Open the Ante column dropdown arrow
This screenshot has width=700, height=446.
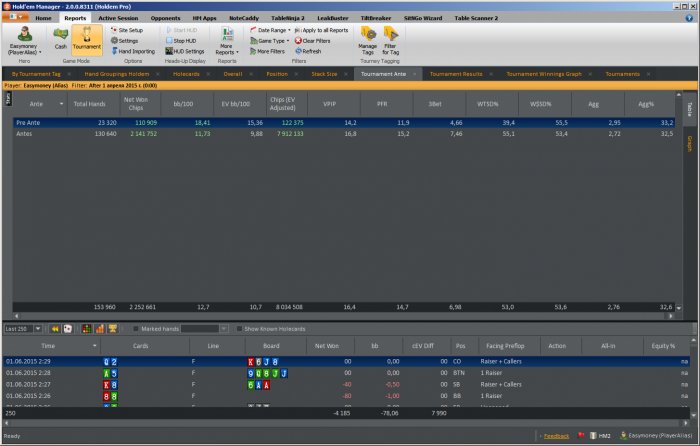61,104
